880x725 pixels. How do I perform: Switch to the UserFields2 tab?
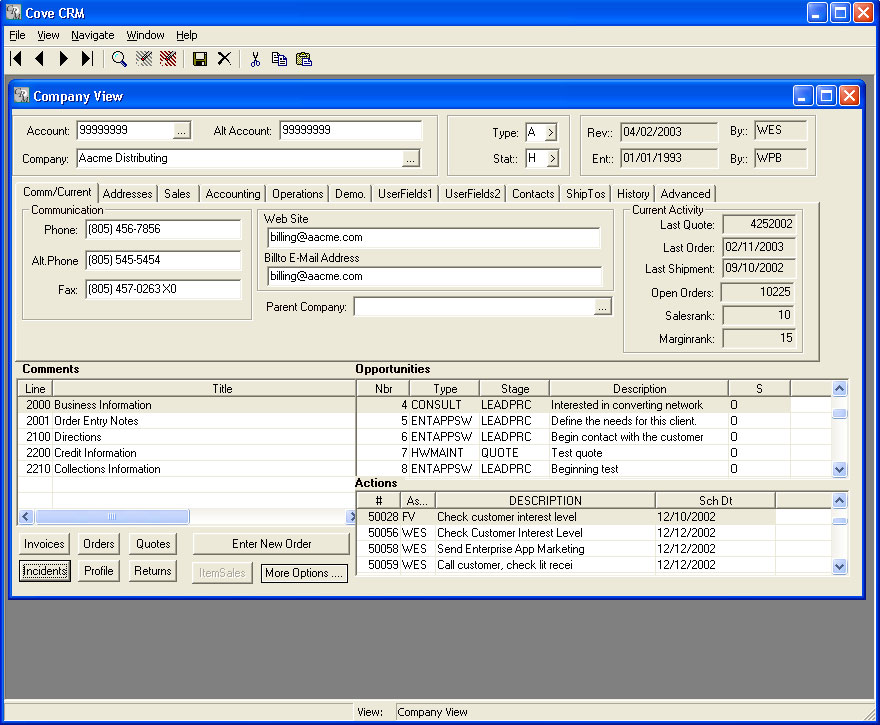click(473, 194)
